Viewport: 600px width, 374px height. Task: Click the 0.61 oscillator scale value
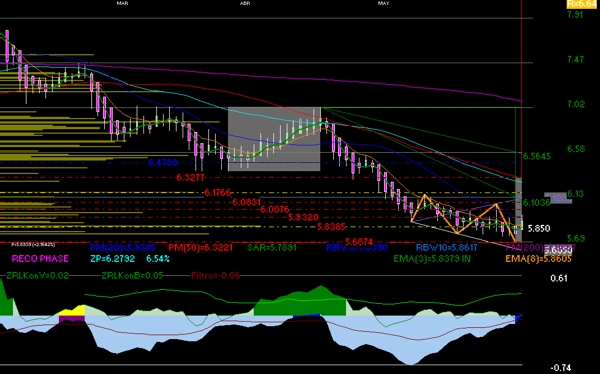(x=559, y=278)
